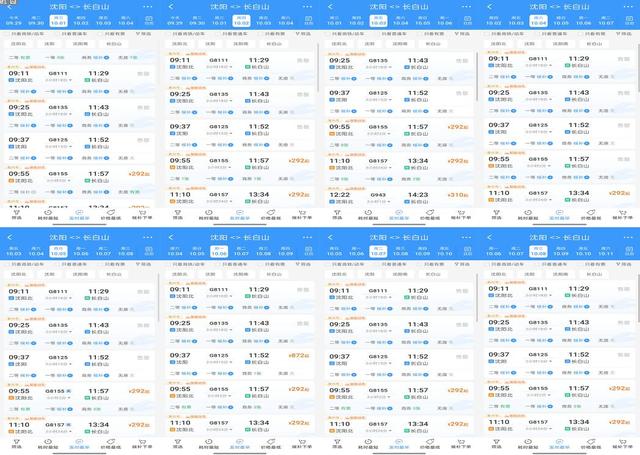The image size is (640, 455).
Task: Check 只看有票 on the 10.01 screen
Action: tap(112, 34)
